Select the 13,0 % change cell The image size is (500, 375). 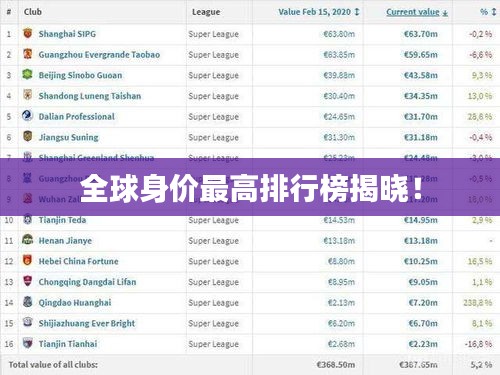(x=480, y=96)
